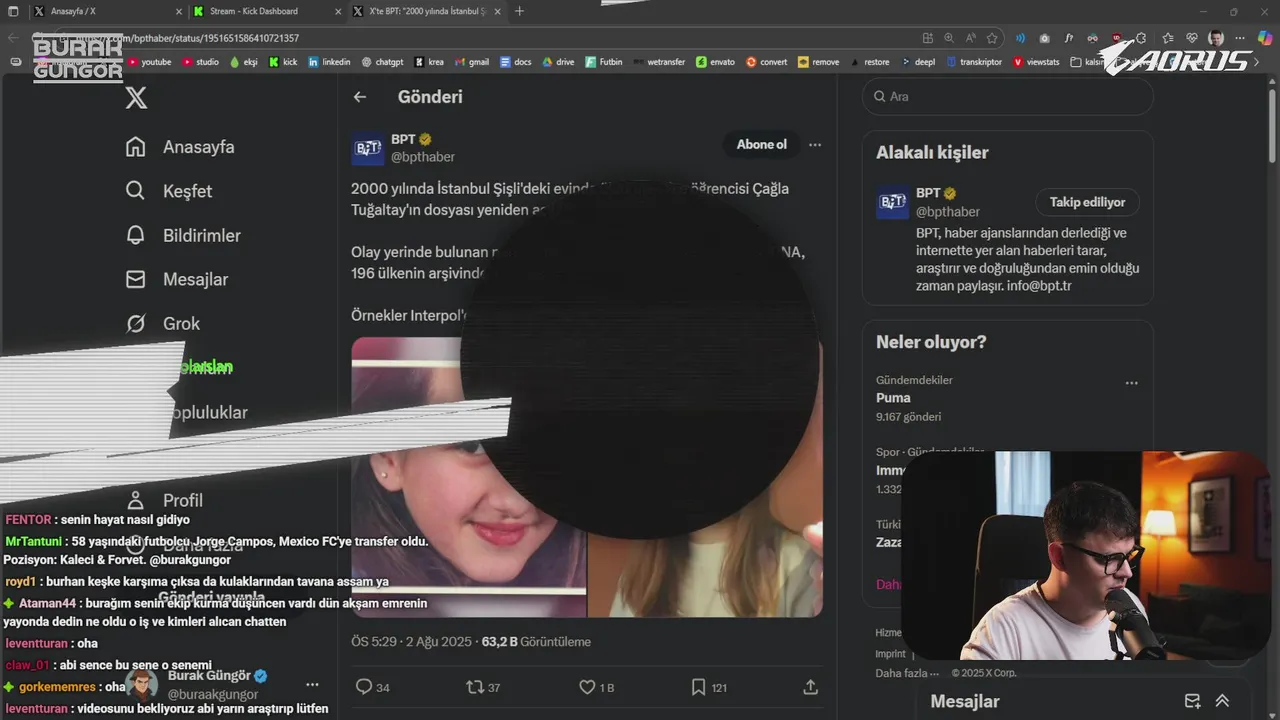Open the viewstats bookmark

(1037, 62)
